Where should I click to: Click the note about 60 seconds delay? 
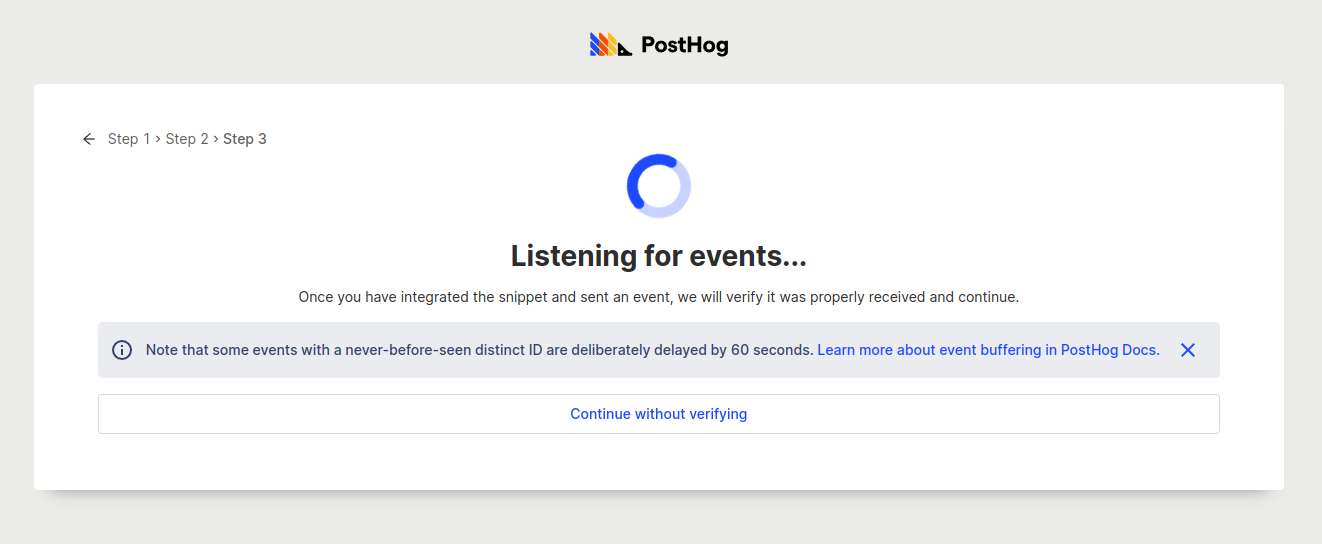coord(479,350)
